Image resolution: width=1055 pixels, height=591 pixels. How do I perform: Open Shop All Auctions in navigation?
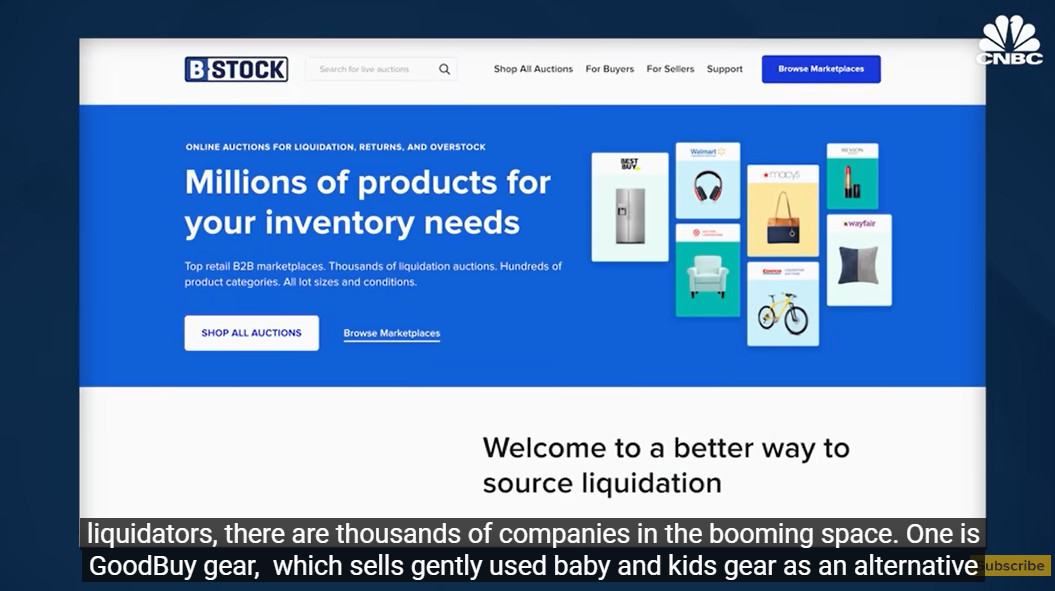click(533, 69)
